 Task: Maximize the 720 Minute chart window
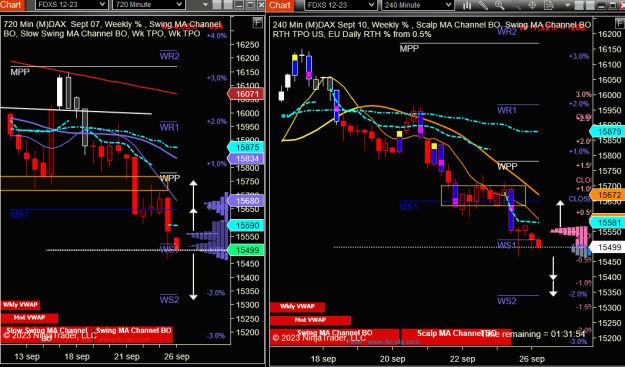[250, 5]
